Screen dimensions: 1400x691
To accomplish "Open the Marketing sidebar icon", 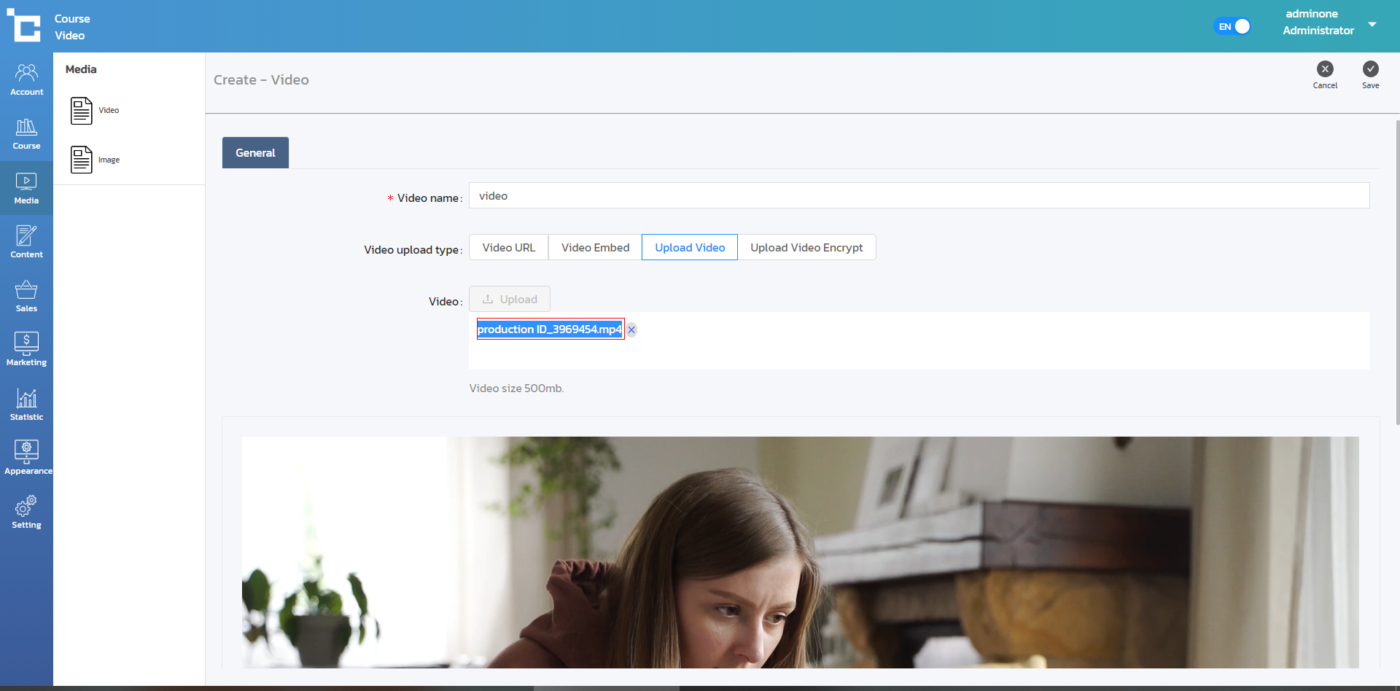I will coord(26,348).
